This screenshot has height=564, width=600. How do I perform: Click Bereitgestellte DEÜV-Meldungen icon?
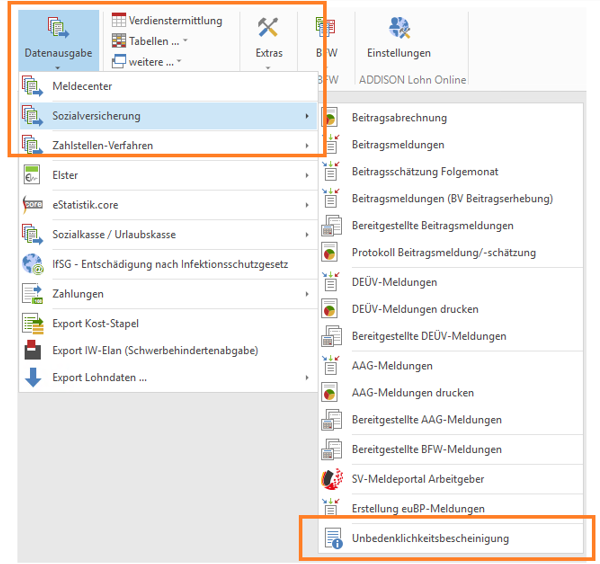click(331, 336)
